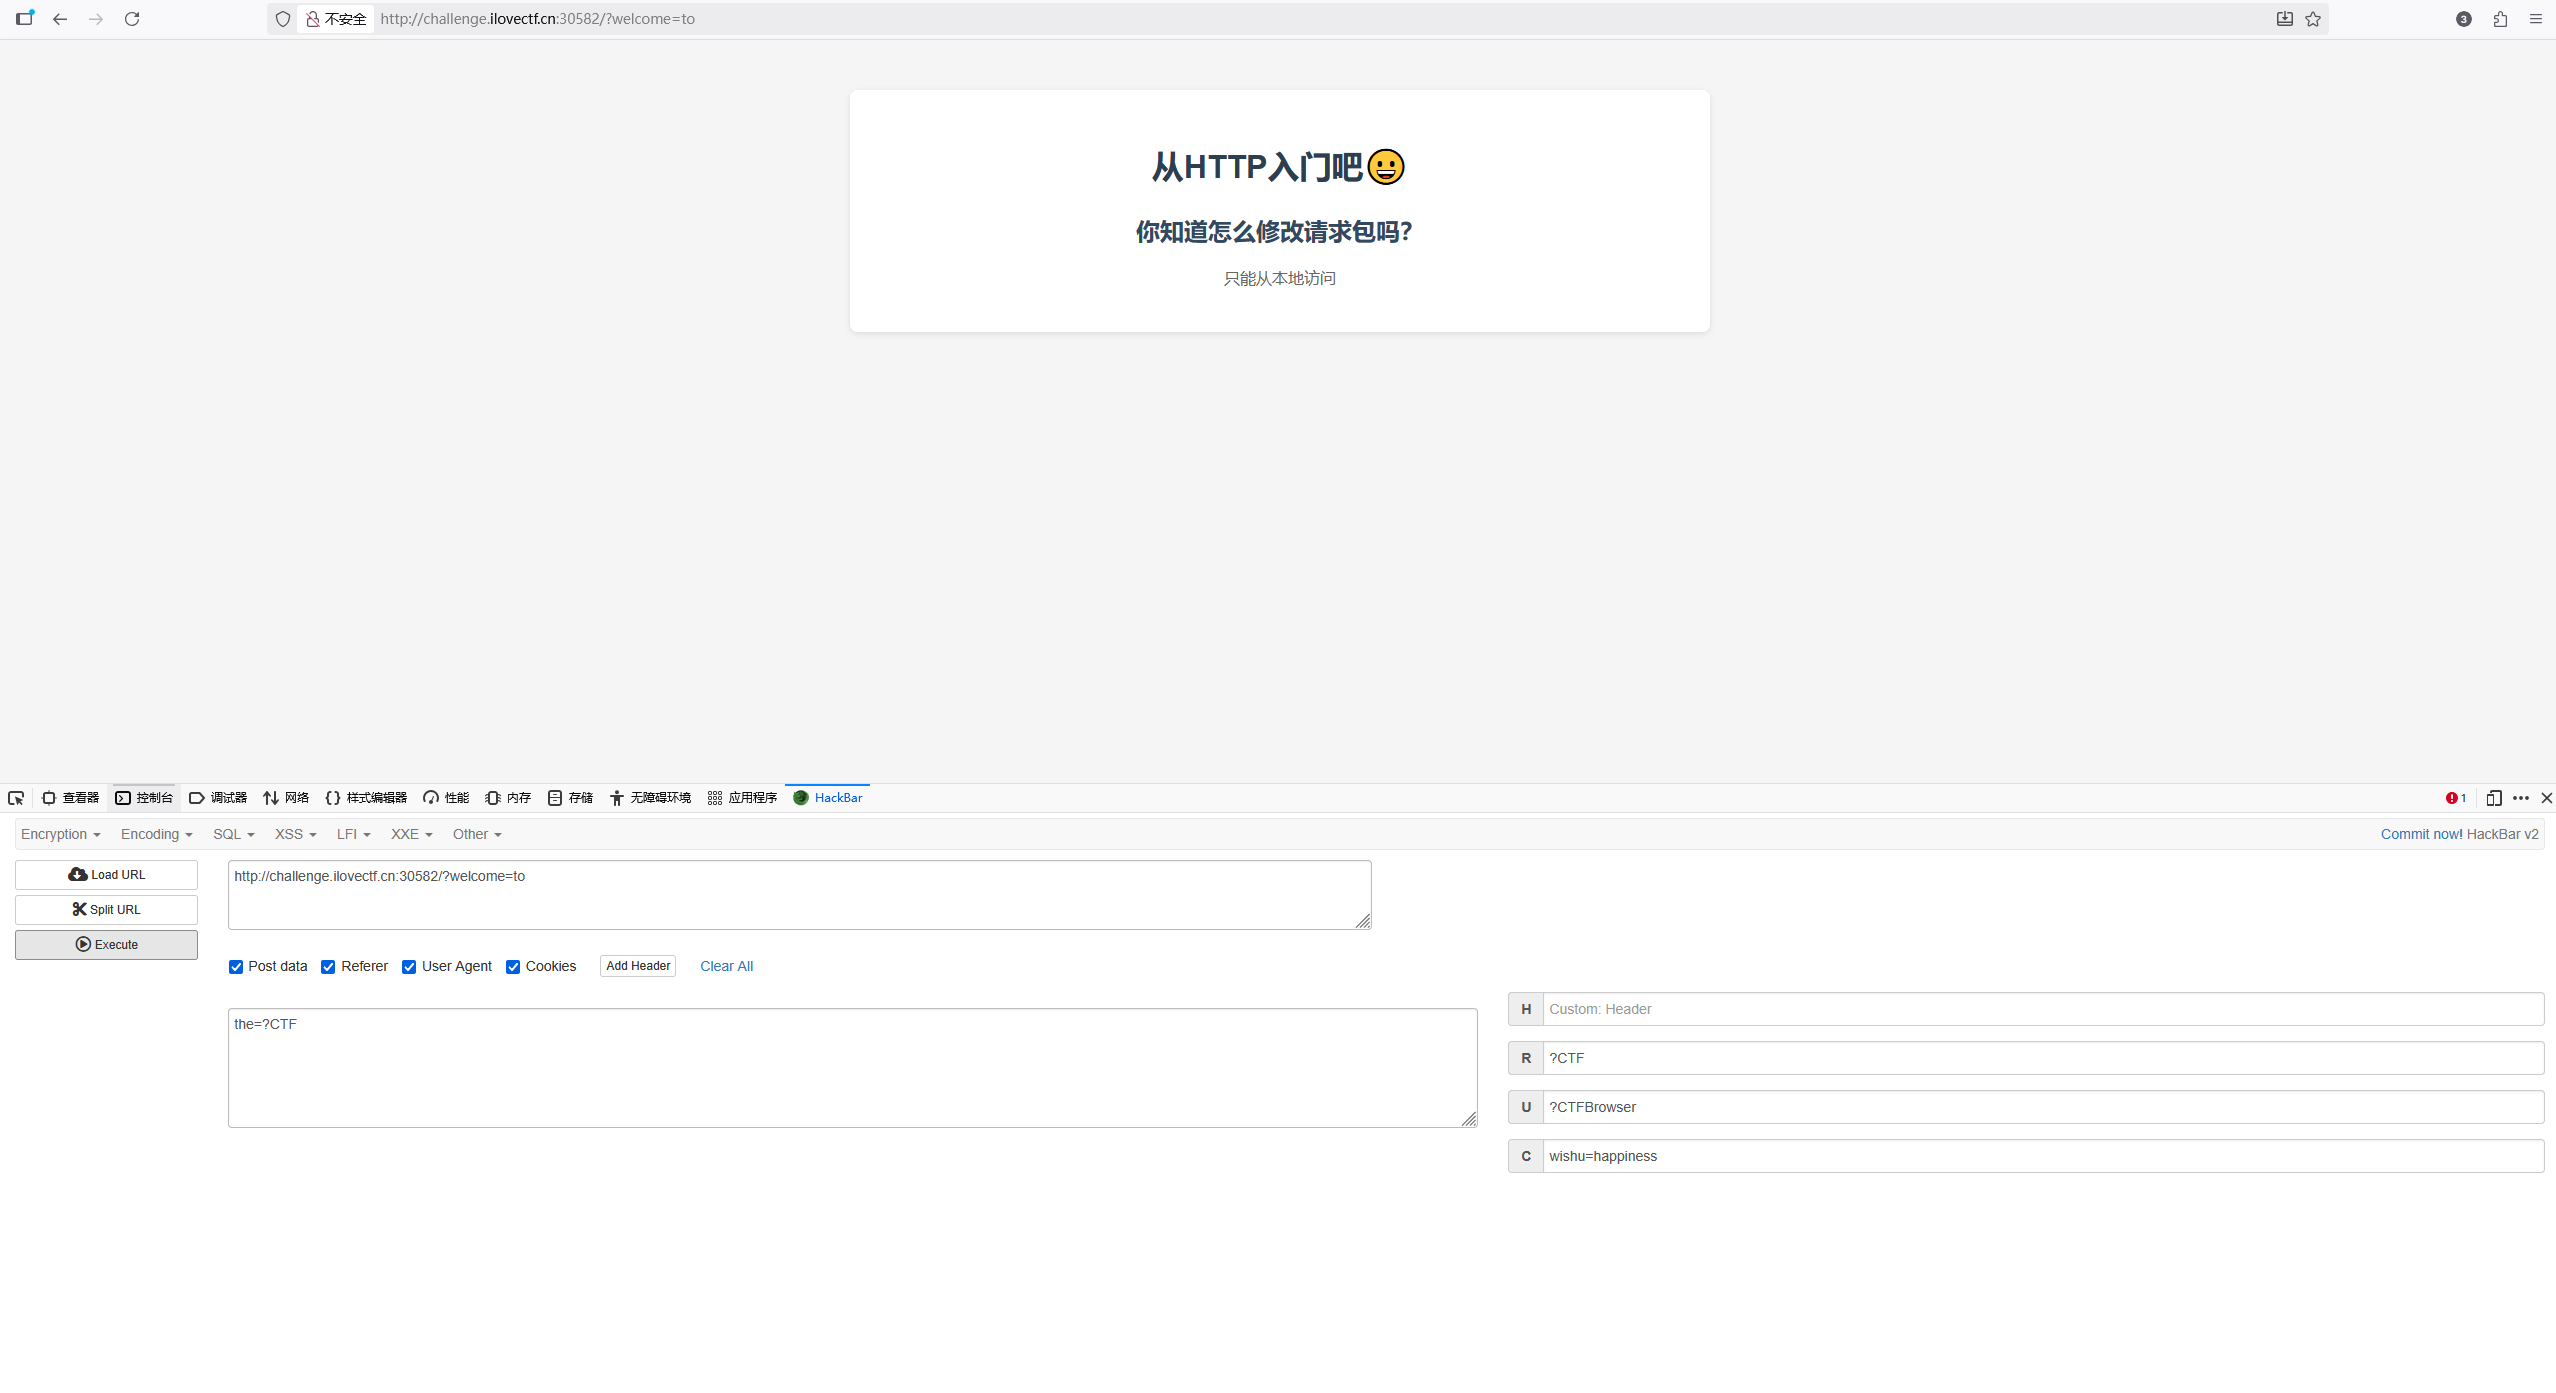Click the Custom Header input field

click(2042, 1009)
